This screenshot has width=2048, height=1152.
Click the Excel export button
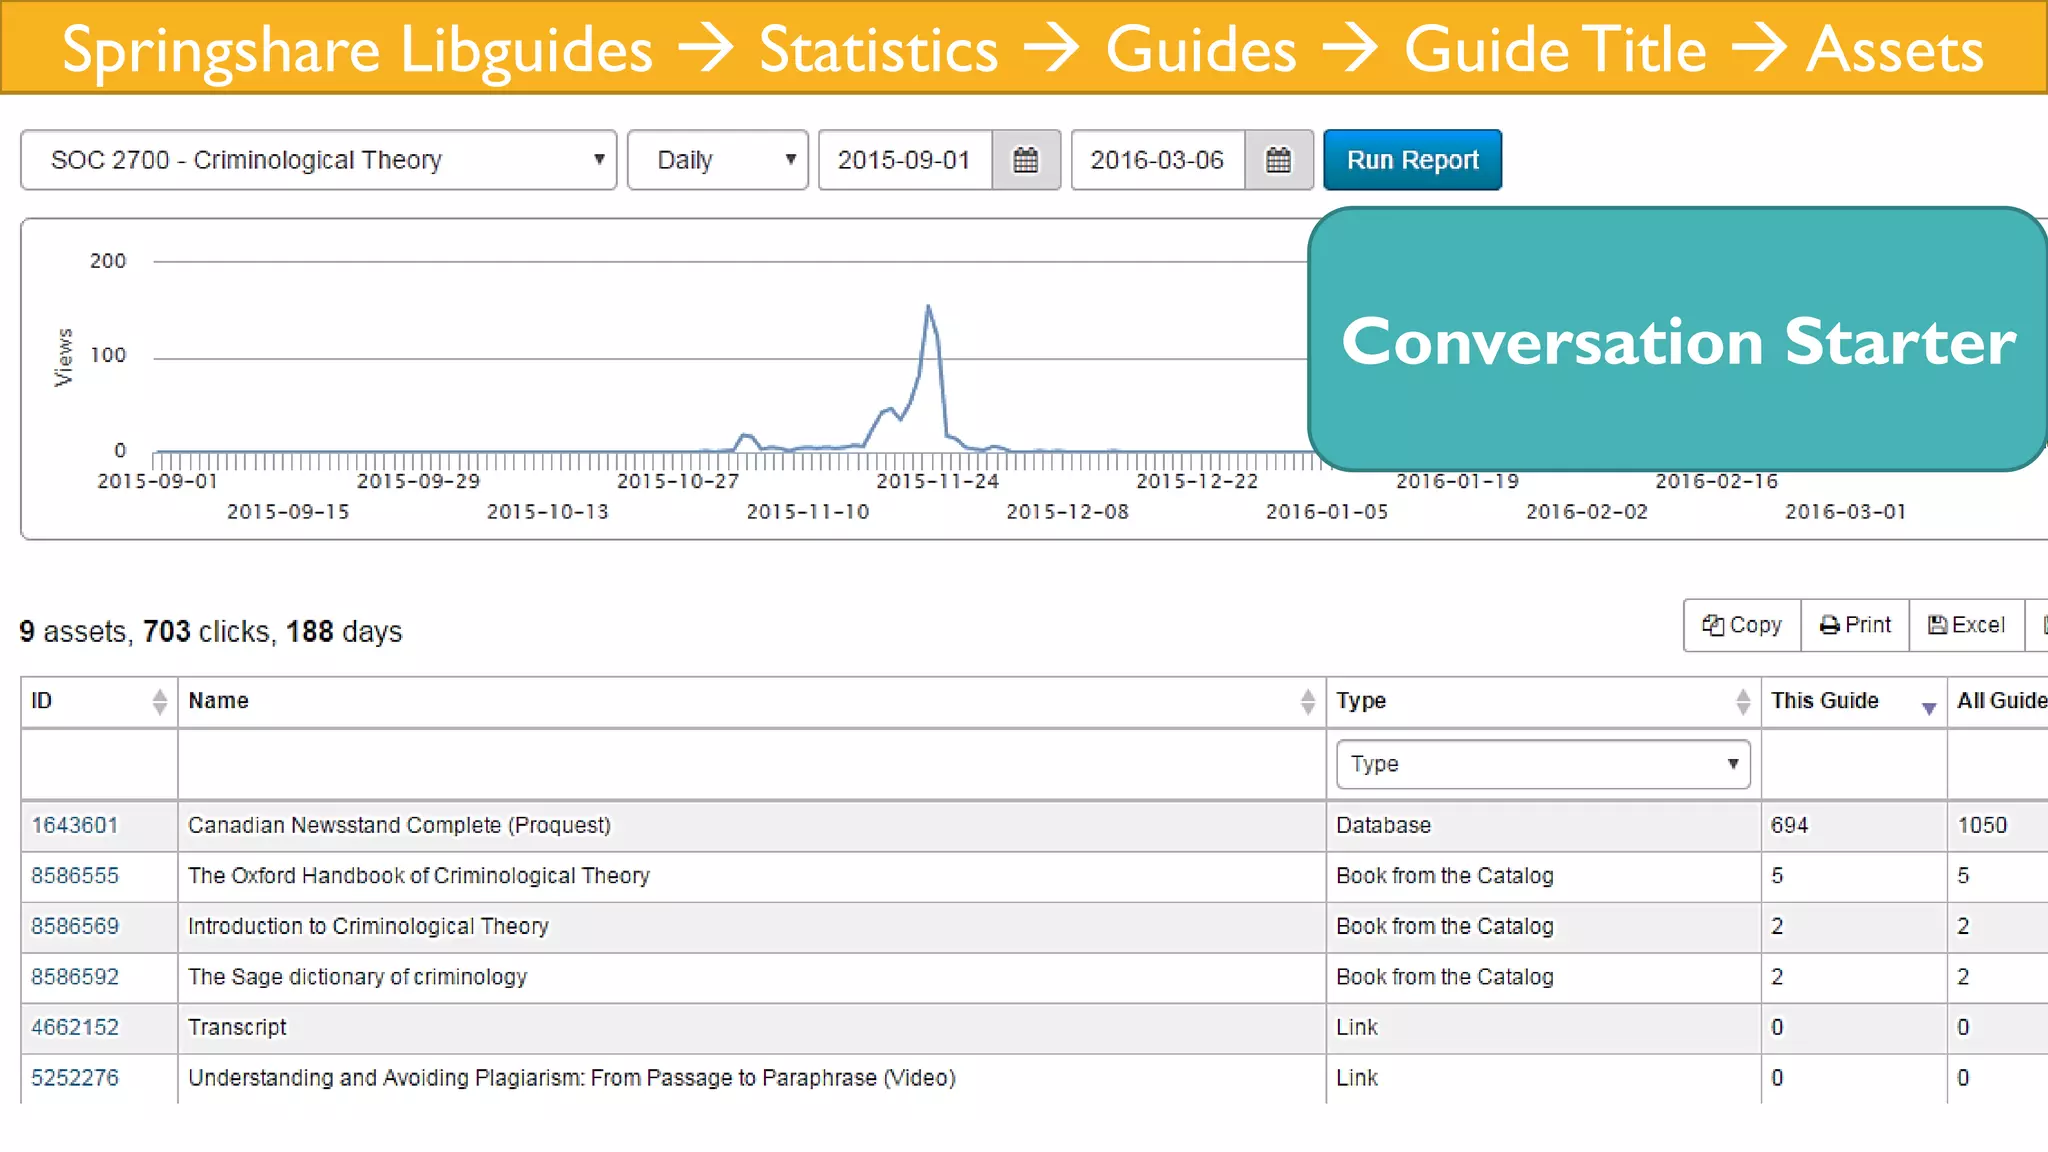click(x=1967, y=625)
